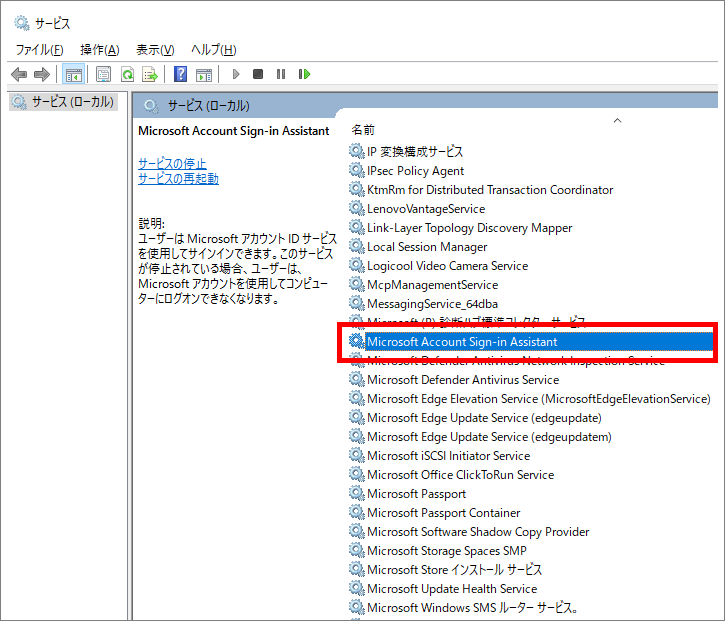The image size is (725, 621).
Task: Sort by the 名前 column header
Action: pos(363,130)
